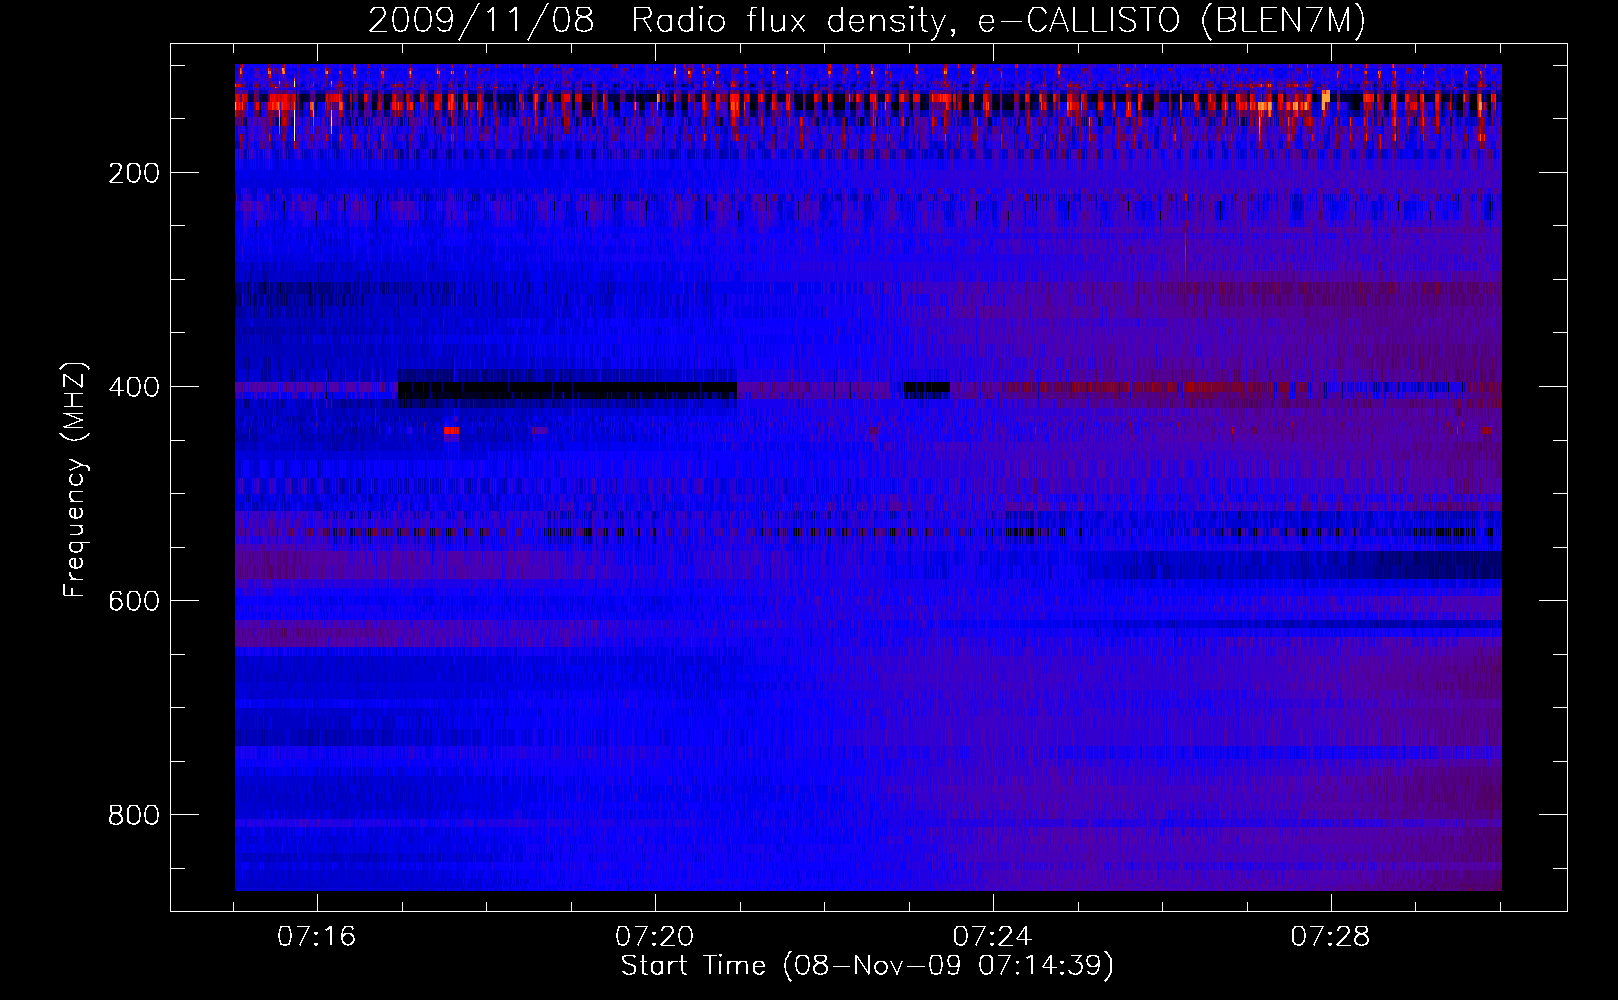Click the '400' frequency tick label
This screenshot has width=1618, height=1000.
tap(134, 387)
